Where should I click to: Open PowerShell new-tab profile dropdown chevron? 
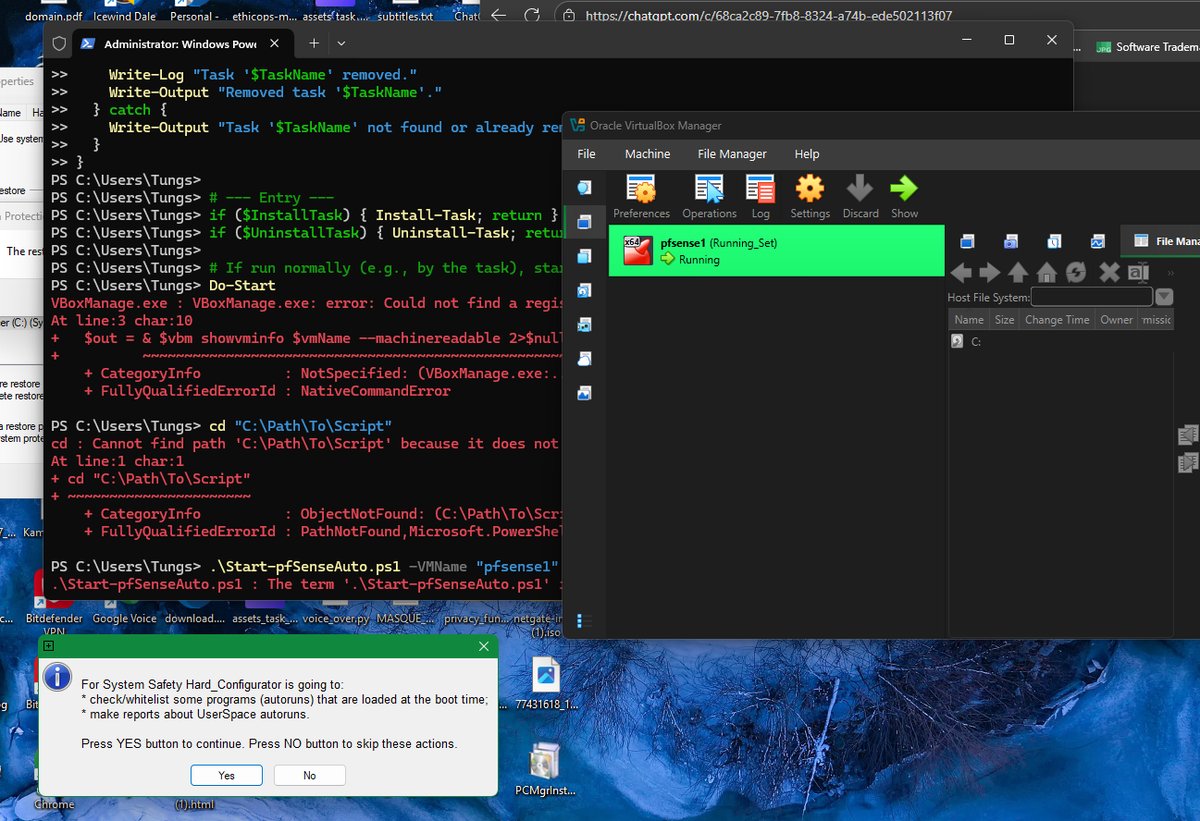(341, 43)
